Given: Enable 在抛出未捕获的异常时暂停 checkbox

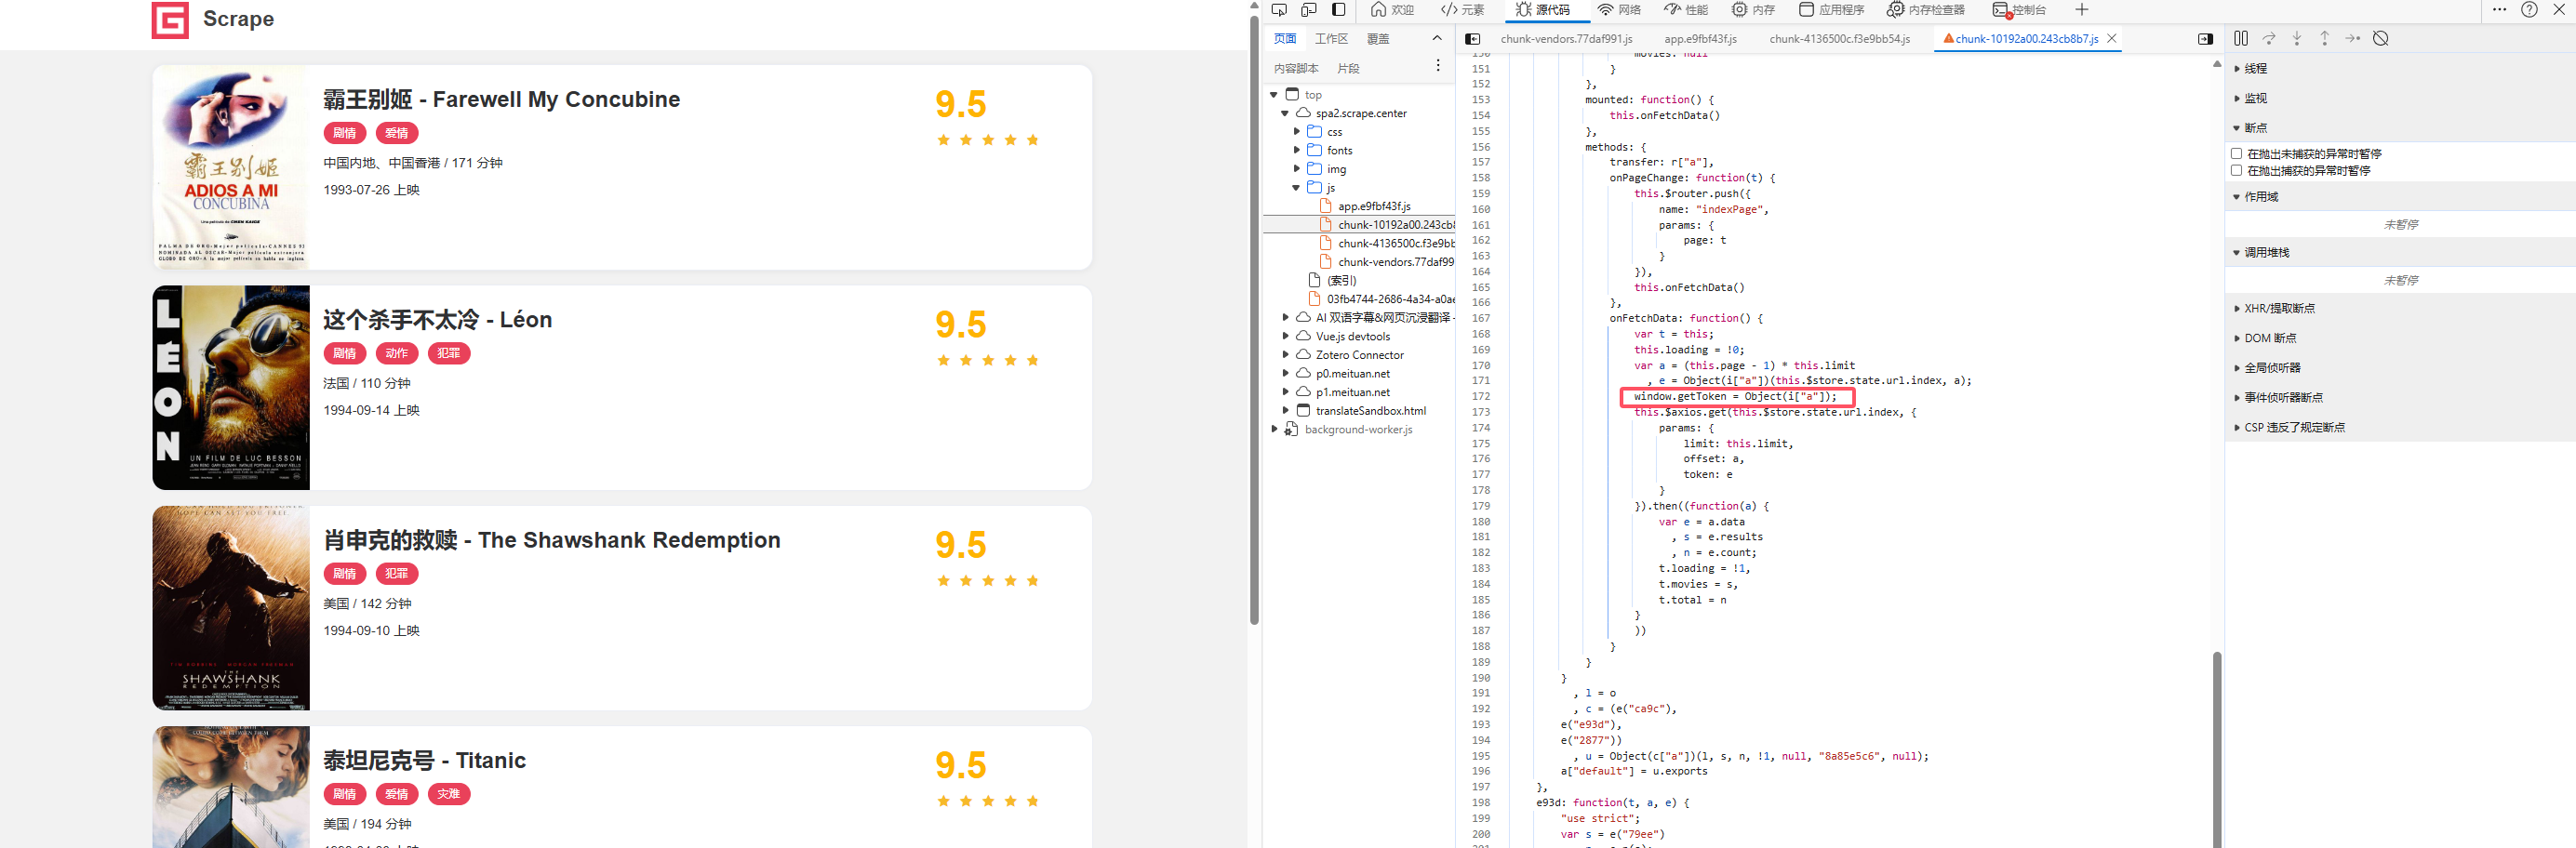Looking at the screenshot, I should [2237, 154].
